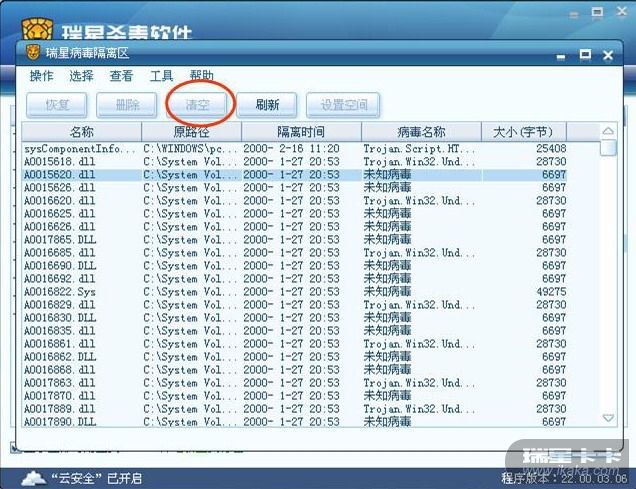Viewport: 636px width, 489px height.
Task: Sort by 大小(字节) column header
Action: tap(524, 131)
